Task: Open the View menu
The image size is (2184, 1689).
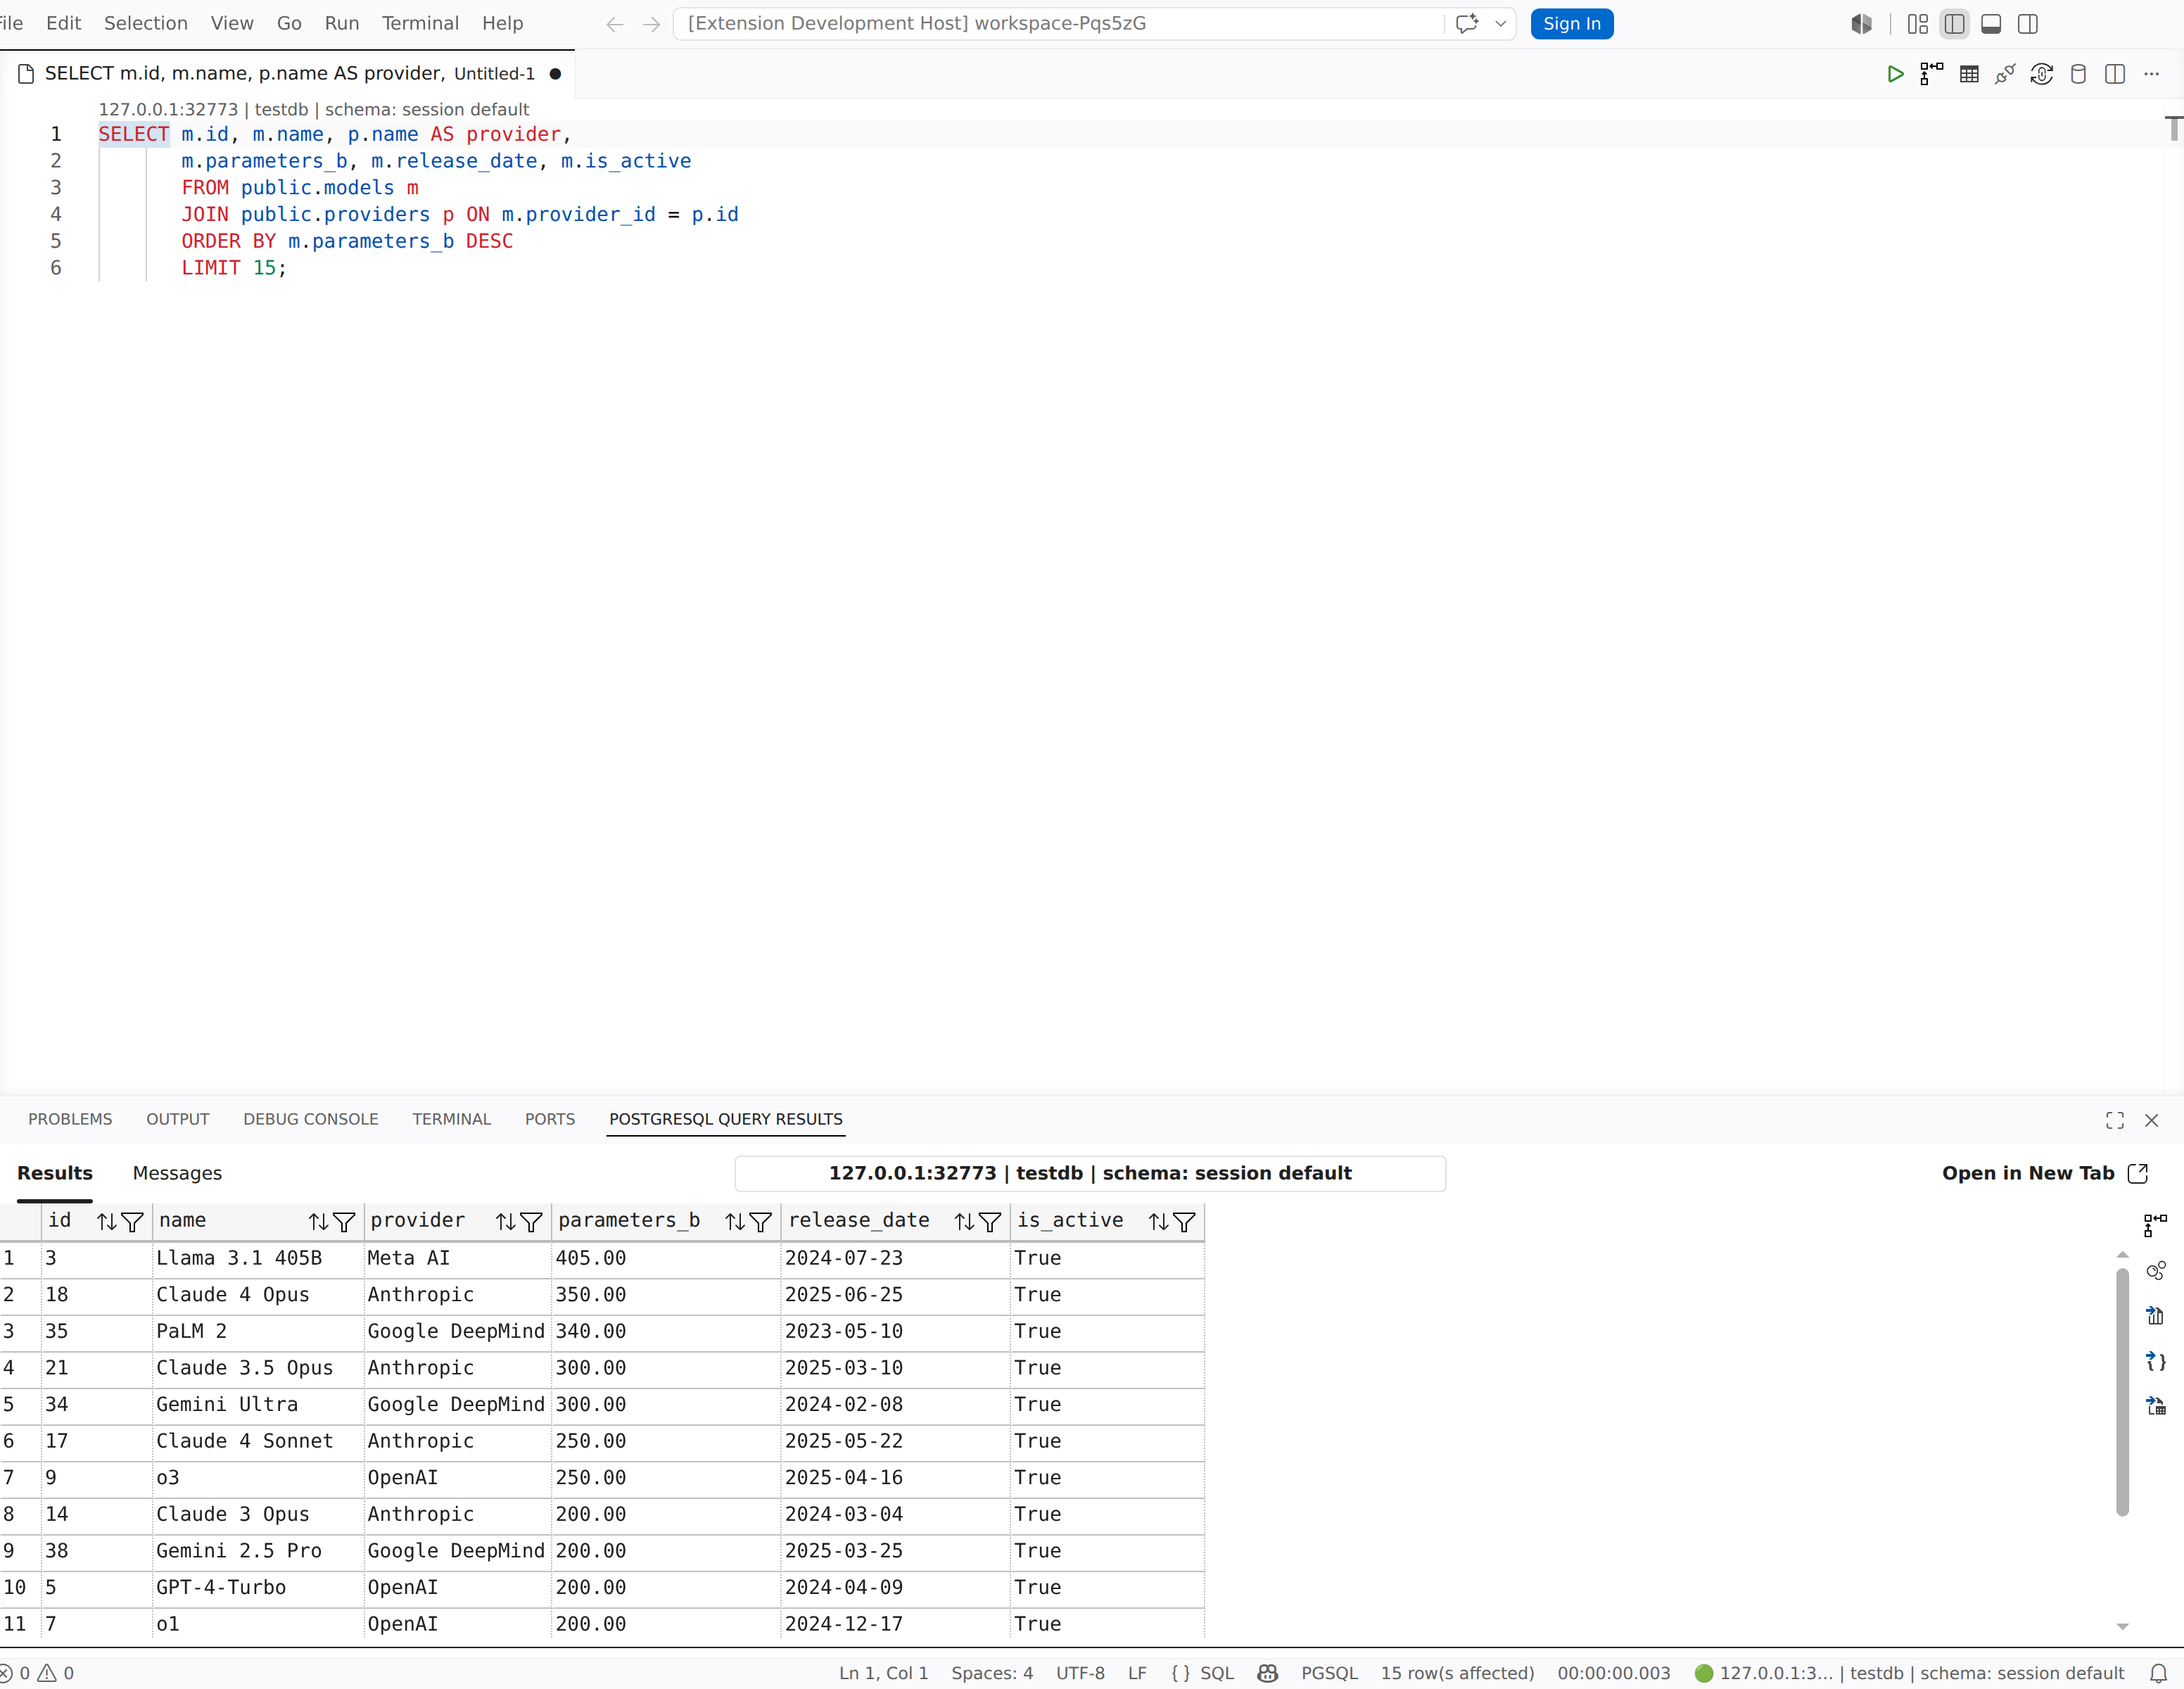Action: pos(232,23)
